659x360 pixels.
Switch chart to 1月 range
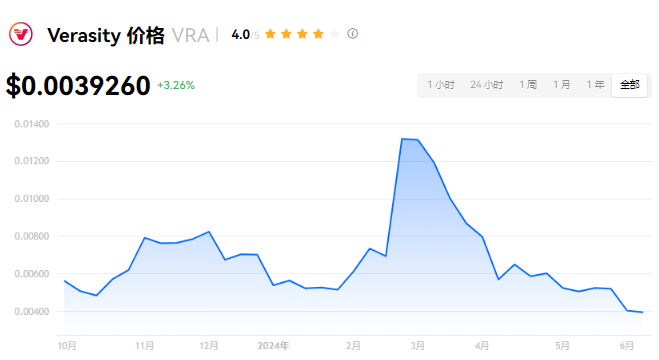click(561, 85)
